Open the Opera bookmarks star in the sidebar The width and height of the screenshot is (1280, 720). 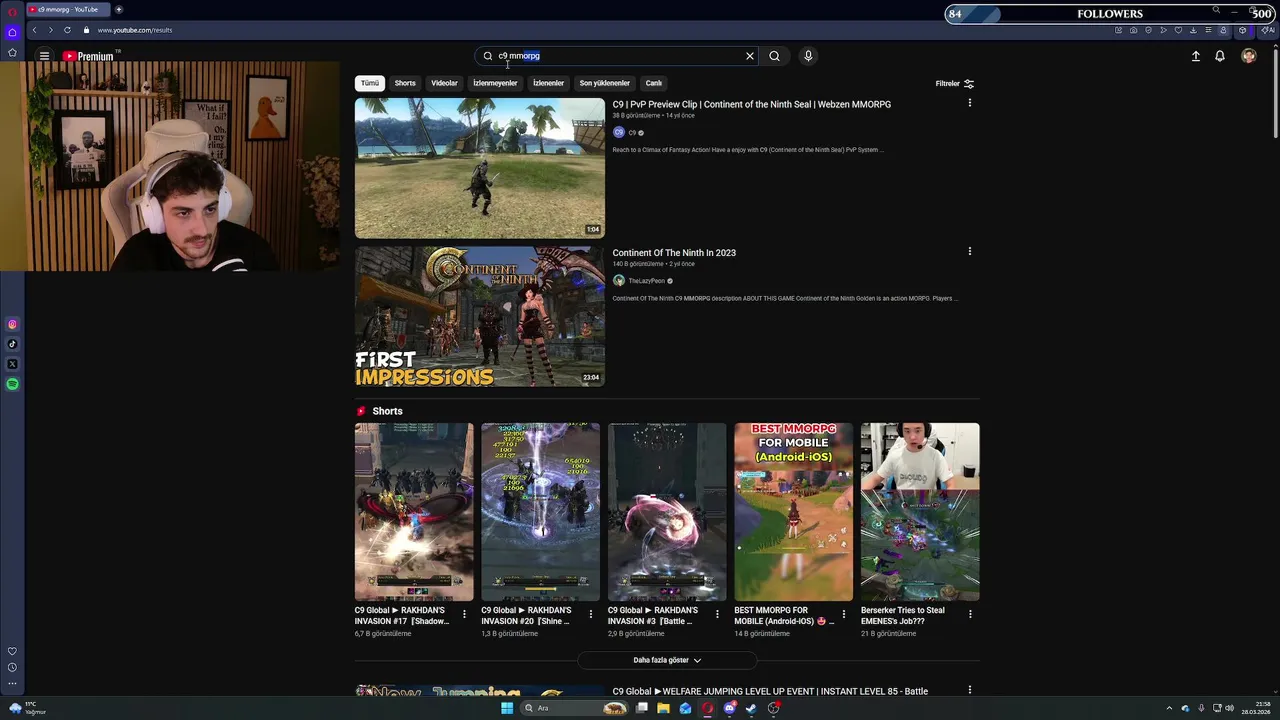pyautogui.click(x=12, y=52)
